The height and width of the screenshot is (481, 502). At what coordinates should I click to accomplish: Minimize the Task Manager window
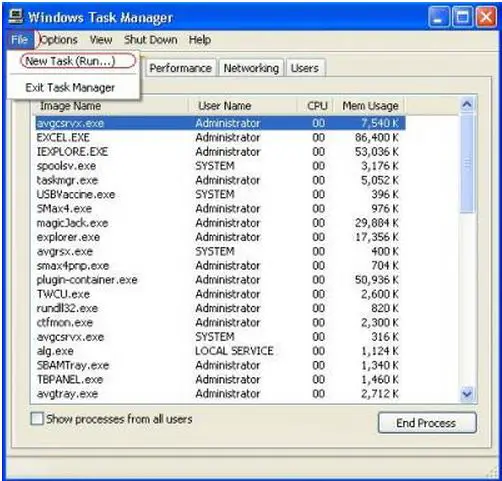click(x=438, y=16)
